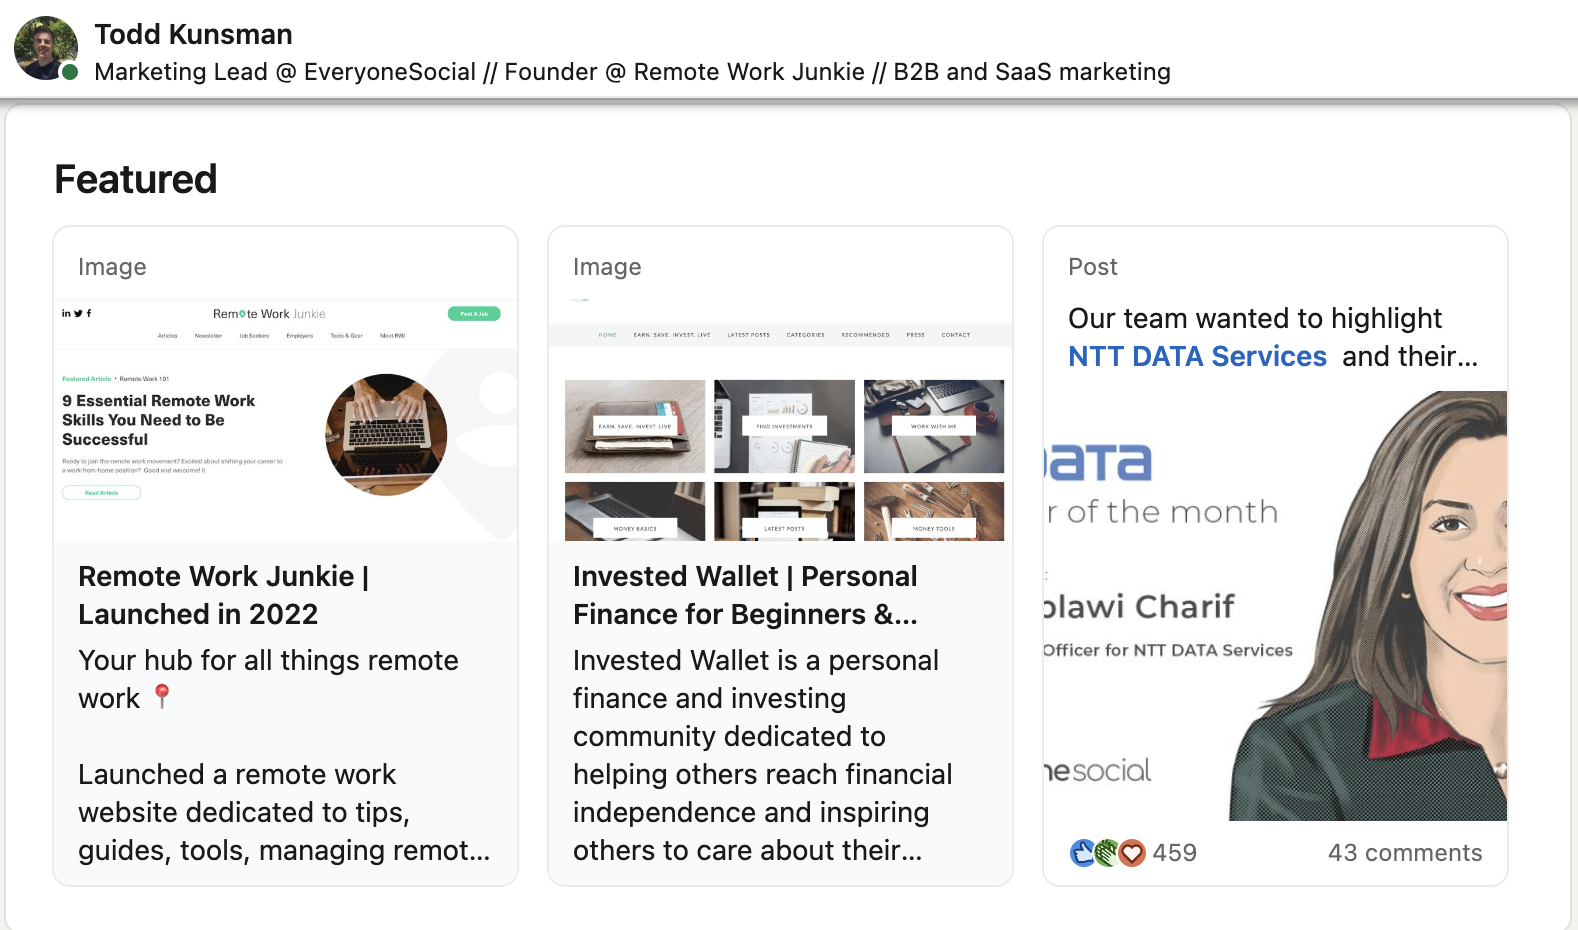This screenshot has width=1578, height=930.
Task: Click the Articles item in Remote Work Junkie nav
Action: pyautogui.click(x=168, y=334)
